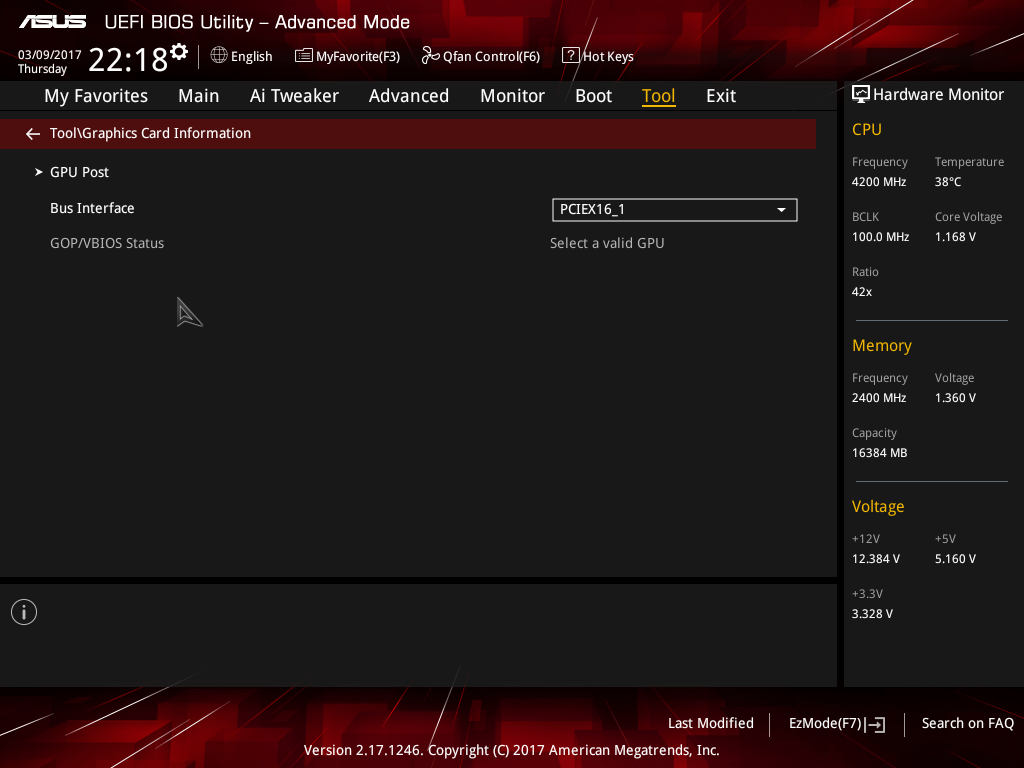
Task: Click the Select a valid GPU text
Action: click(607, 244)
